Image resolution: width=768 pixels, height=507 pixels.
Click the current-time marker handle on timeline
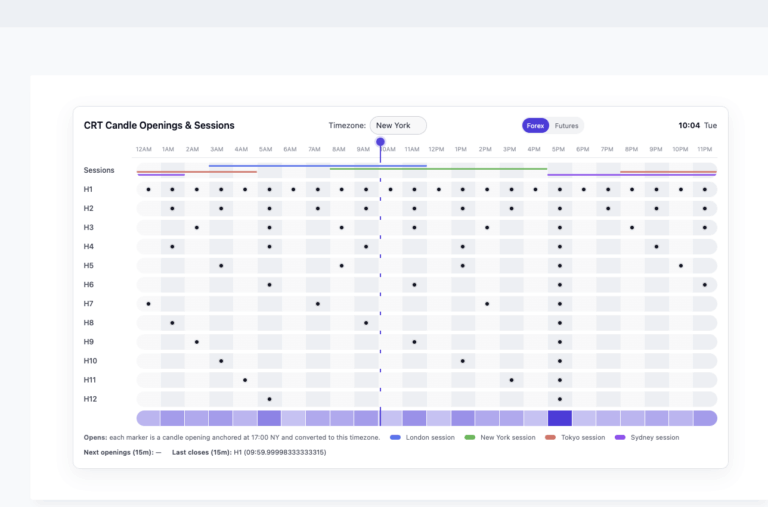[x=380, y=142]
